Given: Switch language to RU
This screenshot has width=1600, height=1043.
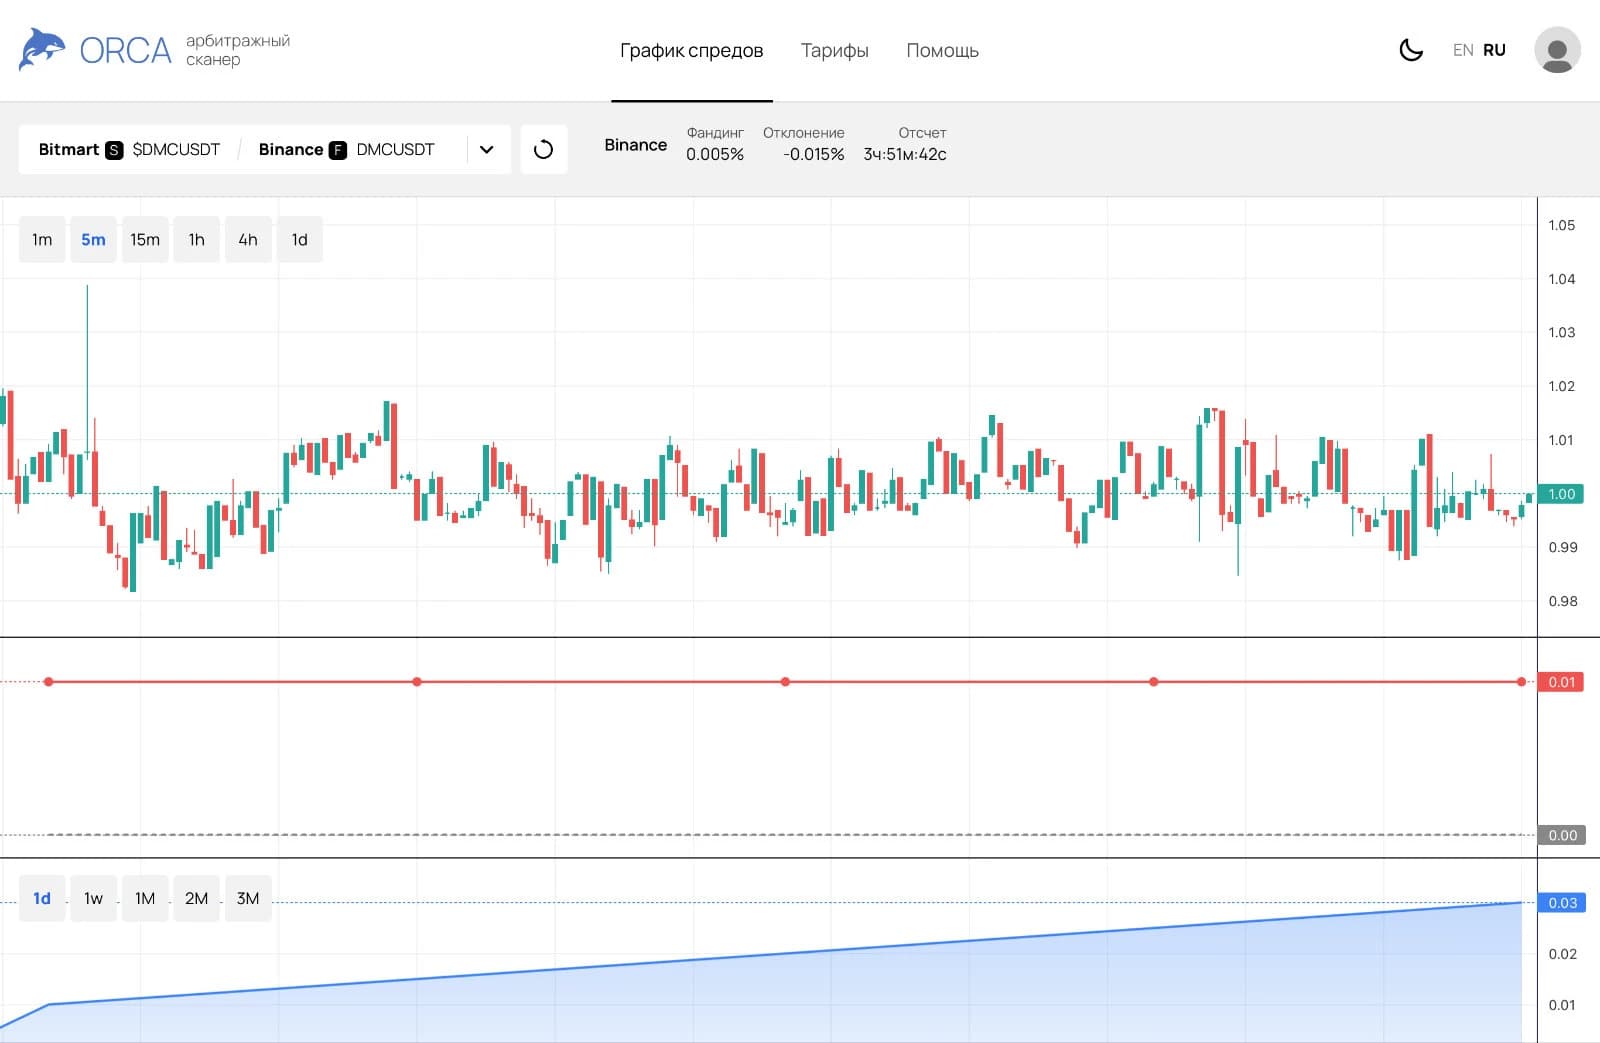Looking at the screenshot, I should tap(1494, 50).
